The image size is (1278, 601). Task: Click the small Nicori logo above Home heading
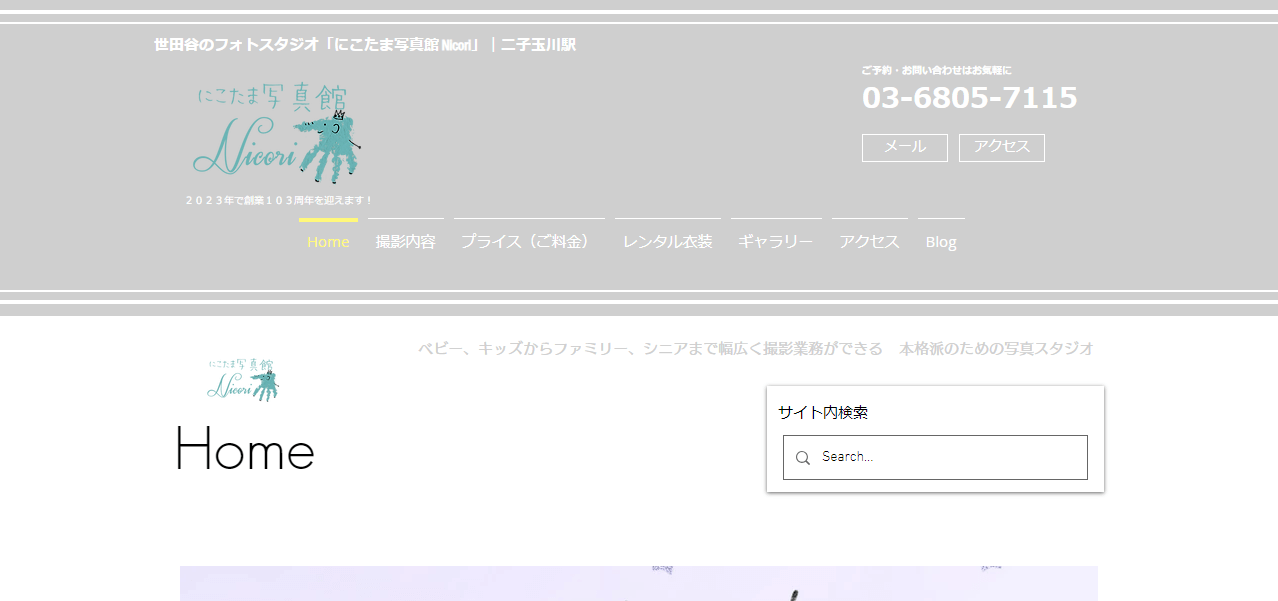pyautogui.click(x=243, y=380)
